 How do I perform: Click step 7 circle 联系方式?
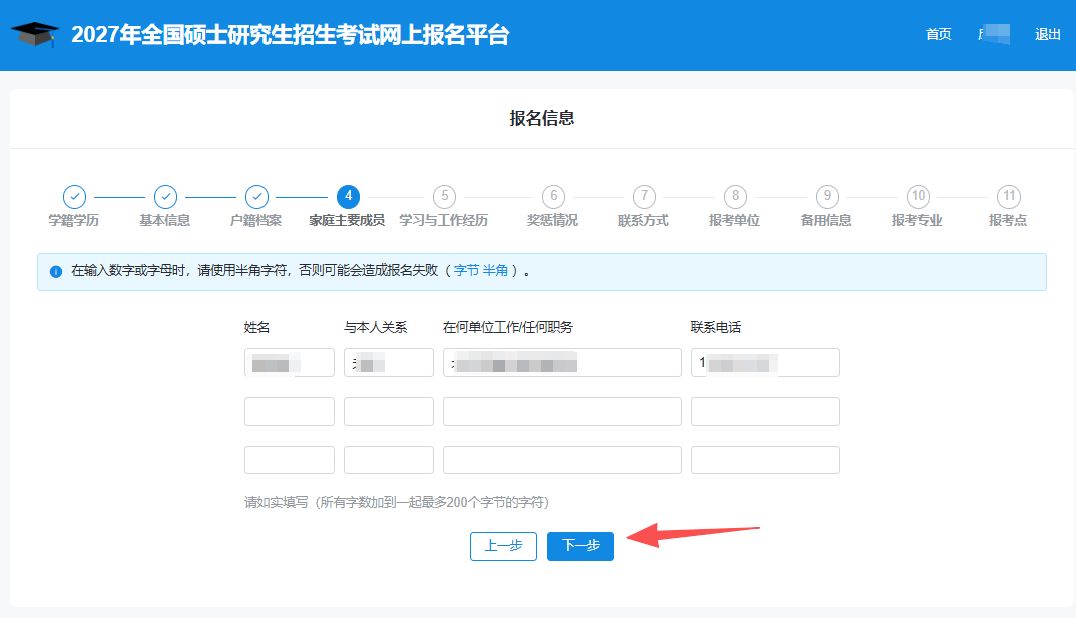click(644, 197)
